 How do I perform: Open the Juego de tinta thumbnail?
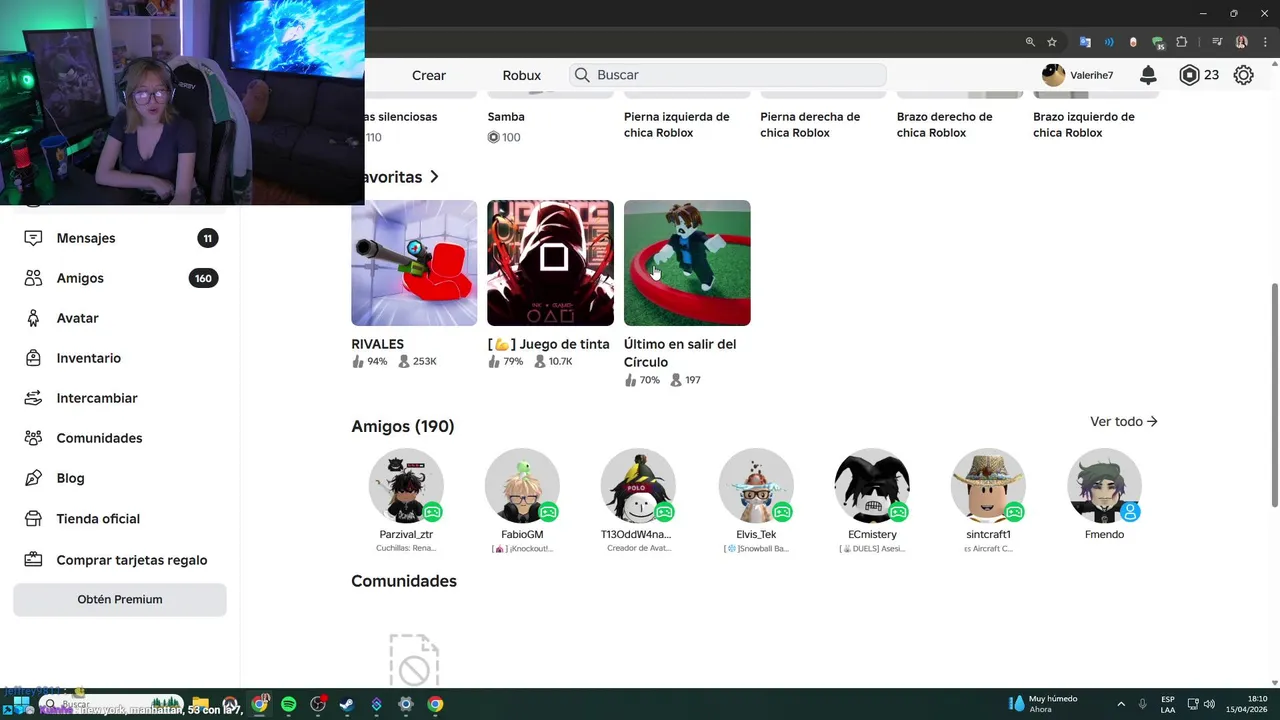[551, 263]
